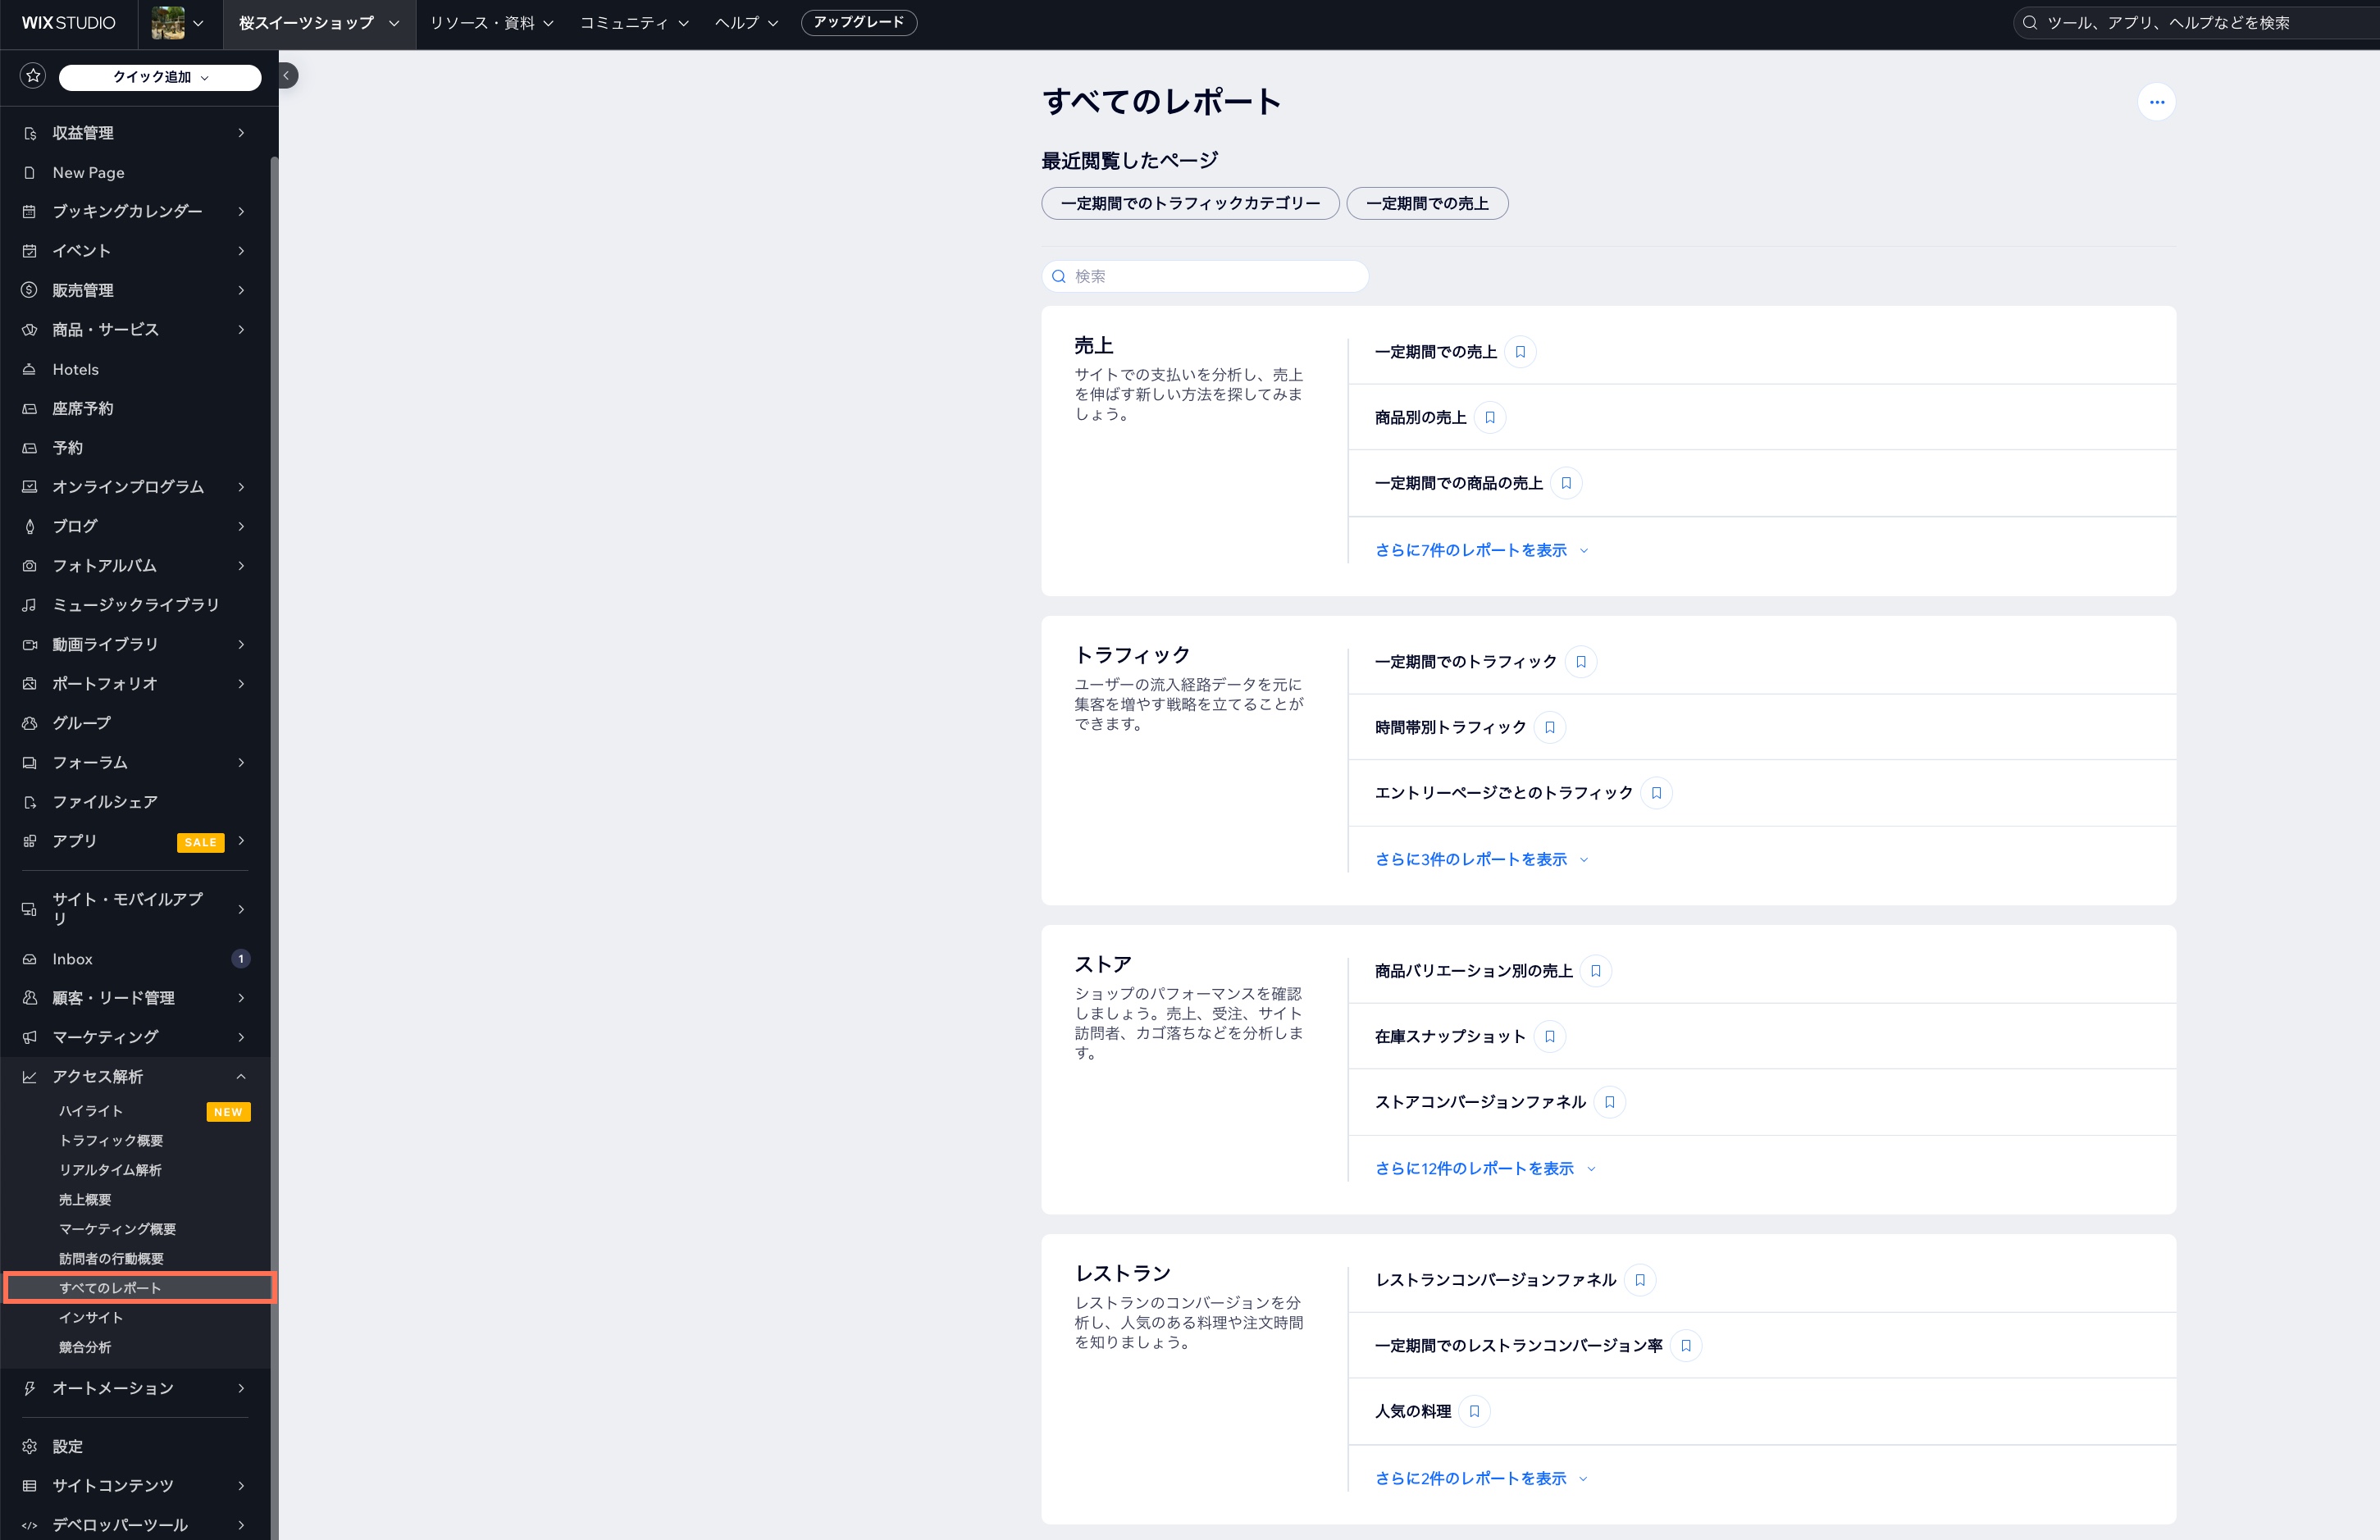Click the ファイルシェア sidebar icon

(x=30, y=802)
